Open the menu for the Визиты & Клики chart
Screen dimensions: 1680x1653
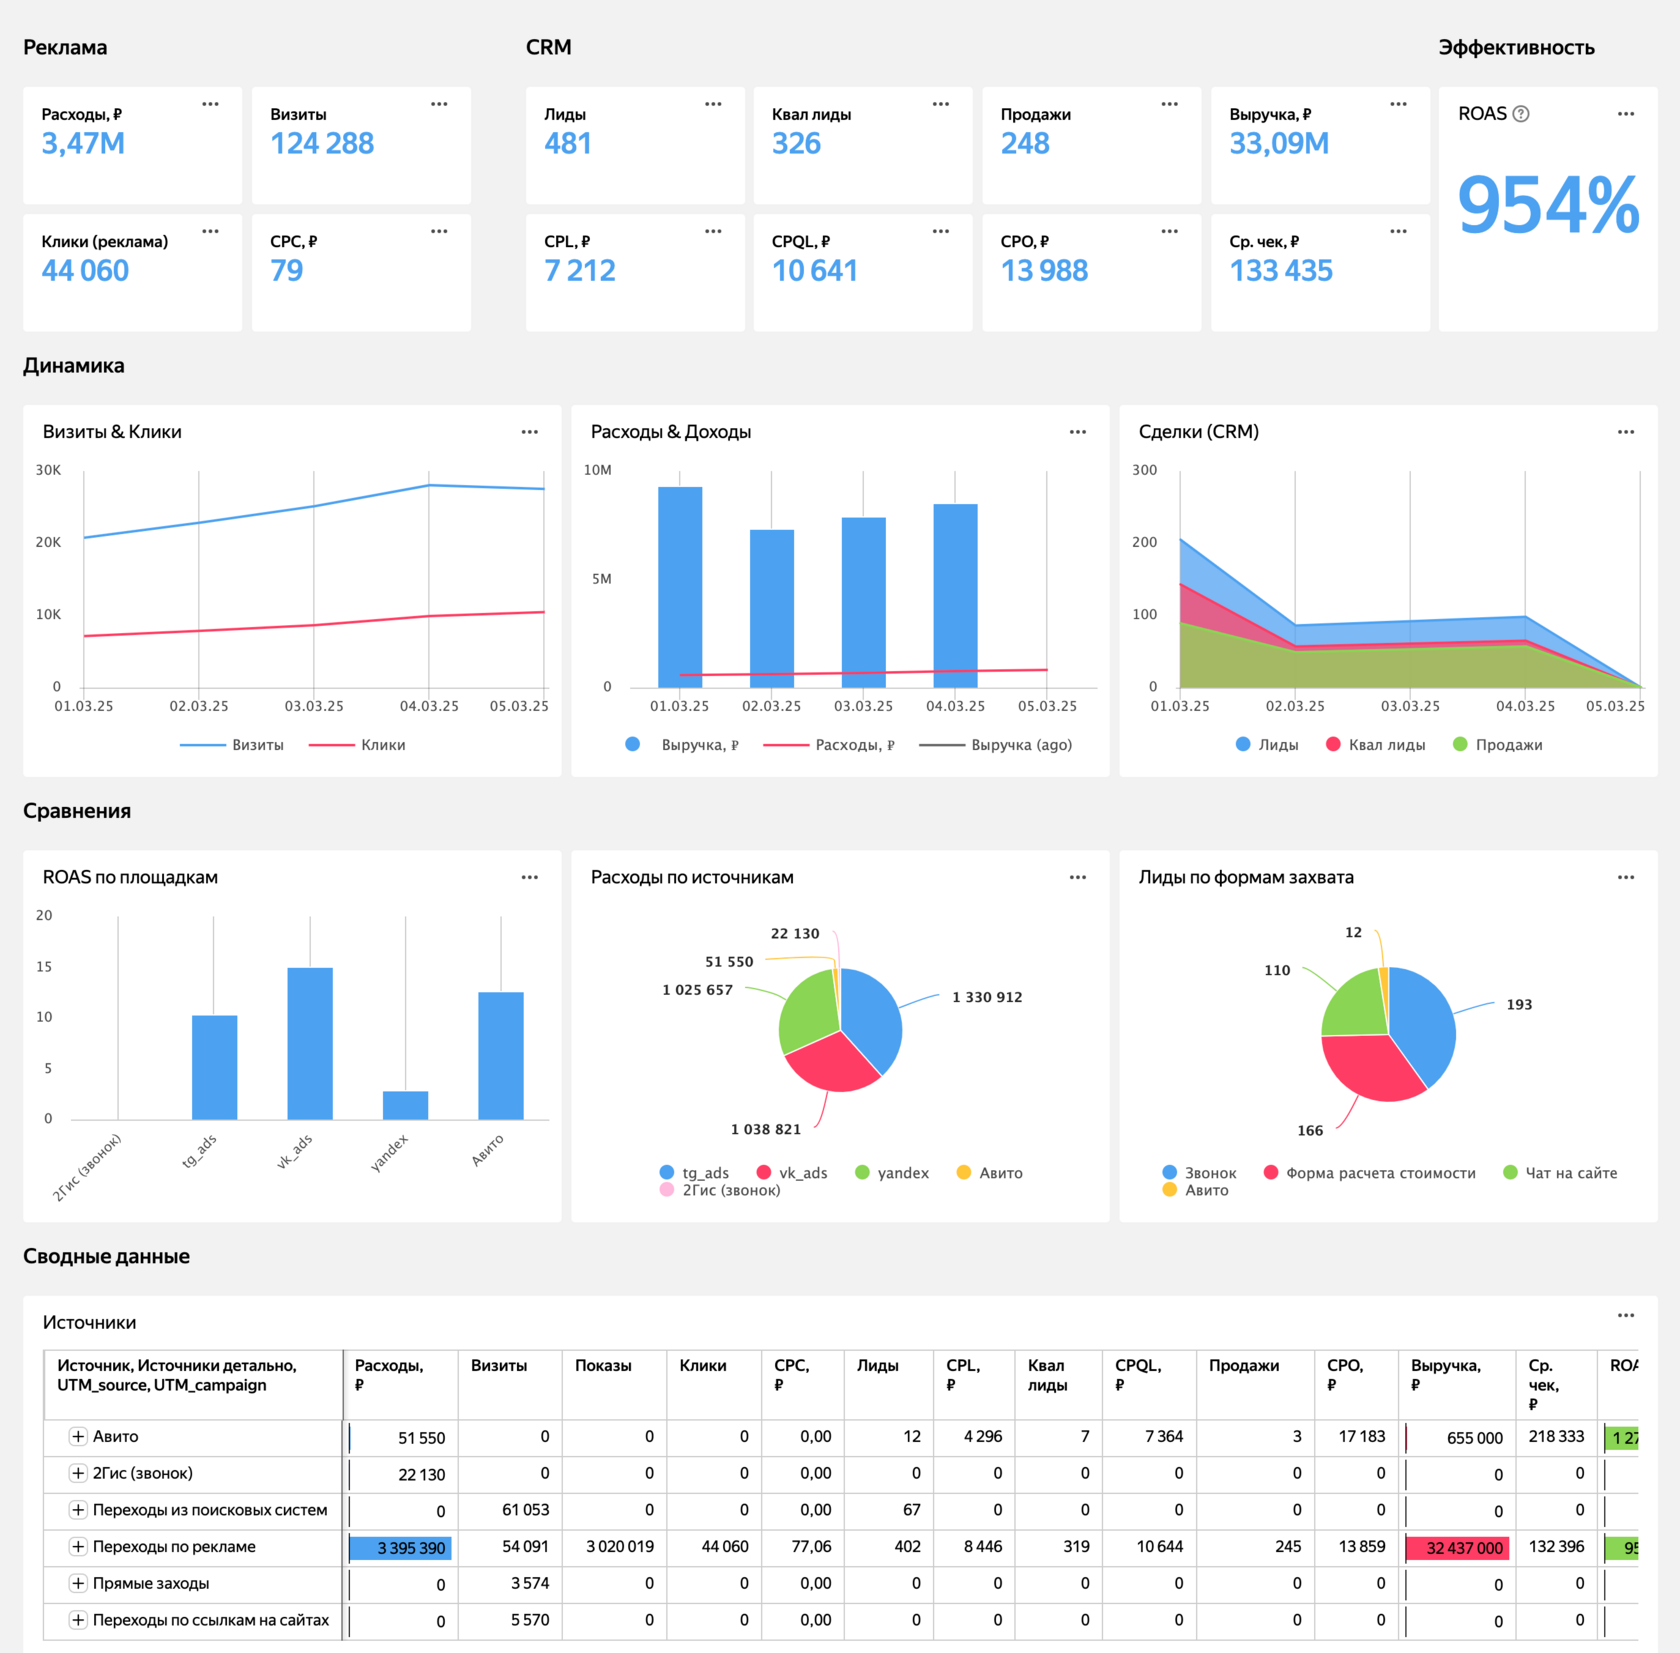[530, 432]
